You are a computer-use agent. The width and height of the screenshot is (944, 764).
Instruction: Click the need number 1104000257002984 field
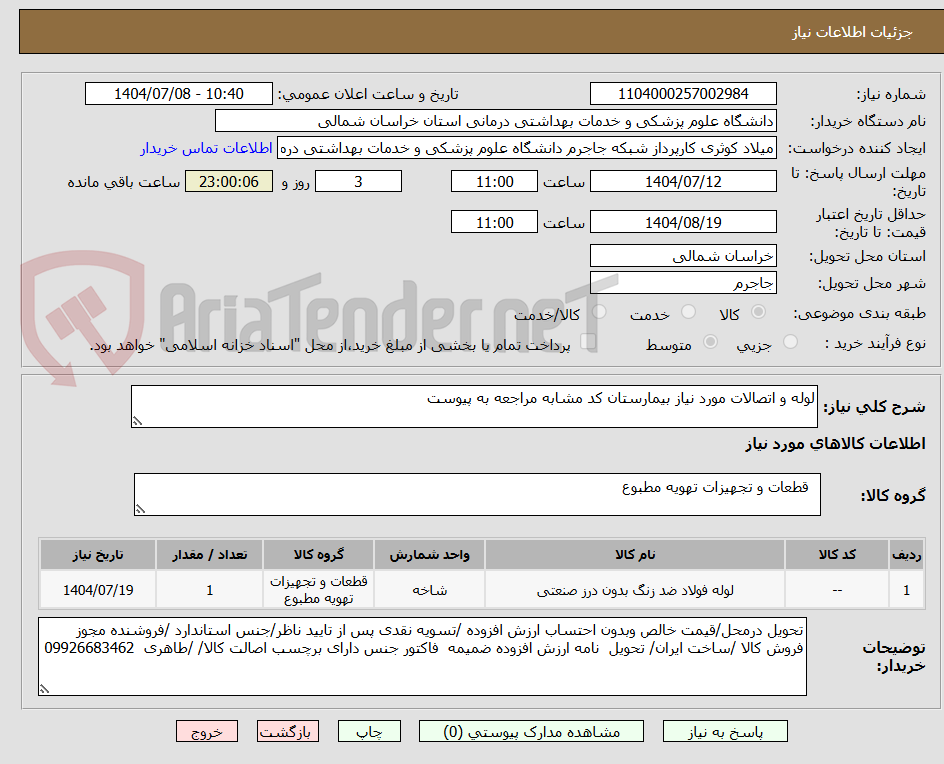coord(683,92)
